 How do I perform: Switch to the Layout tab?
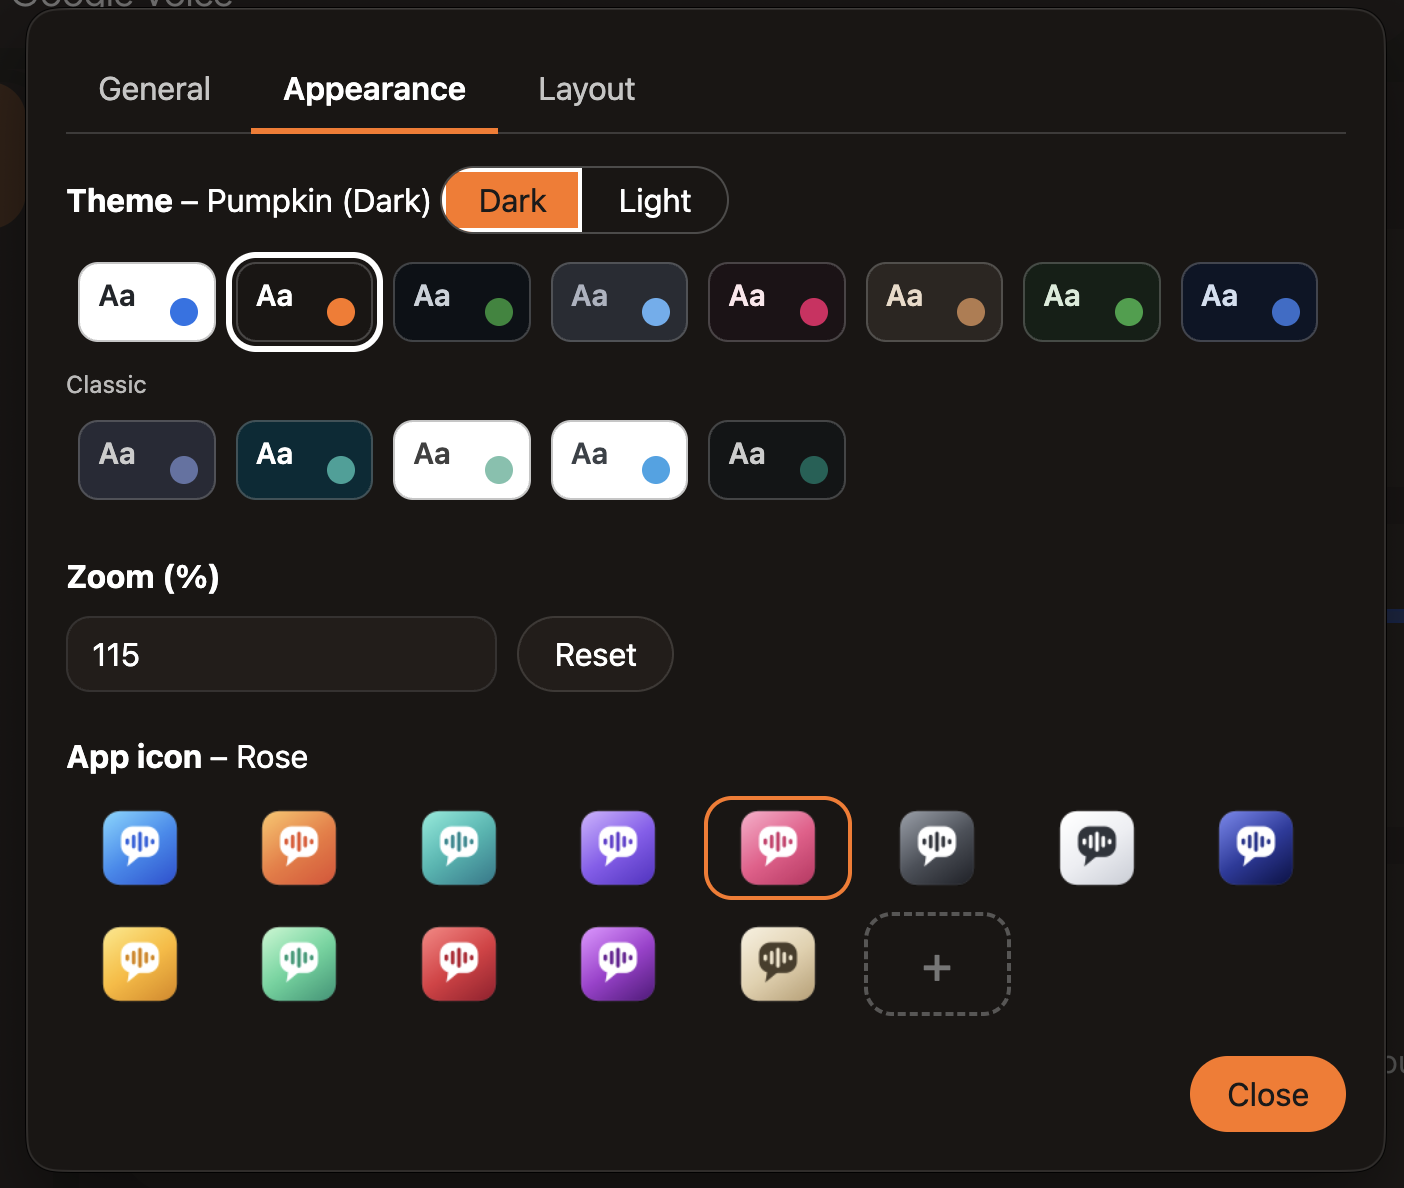(x=587, y=90)
